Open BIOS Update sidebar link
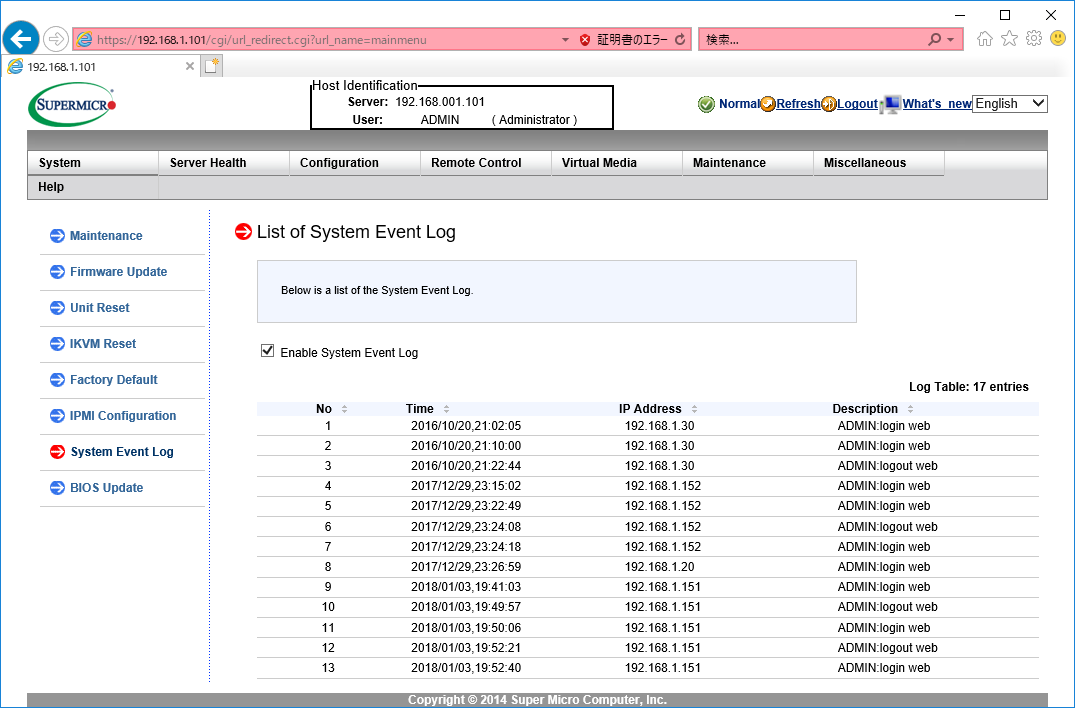Image resolution: width=1075 pixels, height=708 pixels. [106, 487]
